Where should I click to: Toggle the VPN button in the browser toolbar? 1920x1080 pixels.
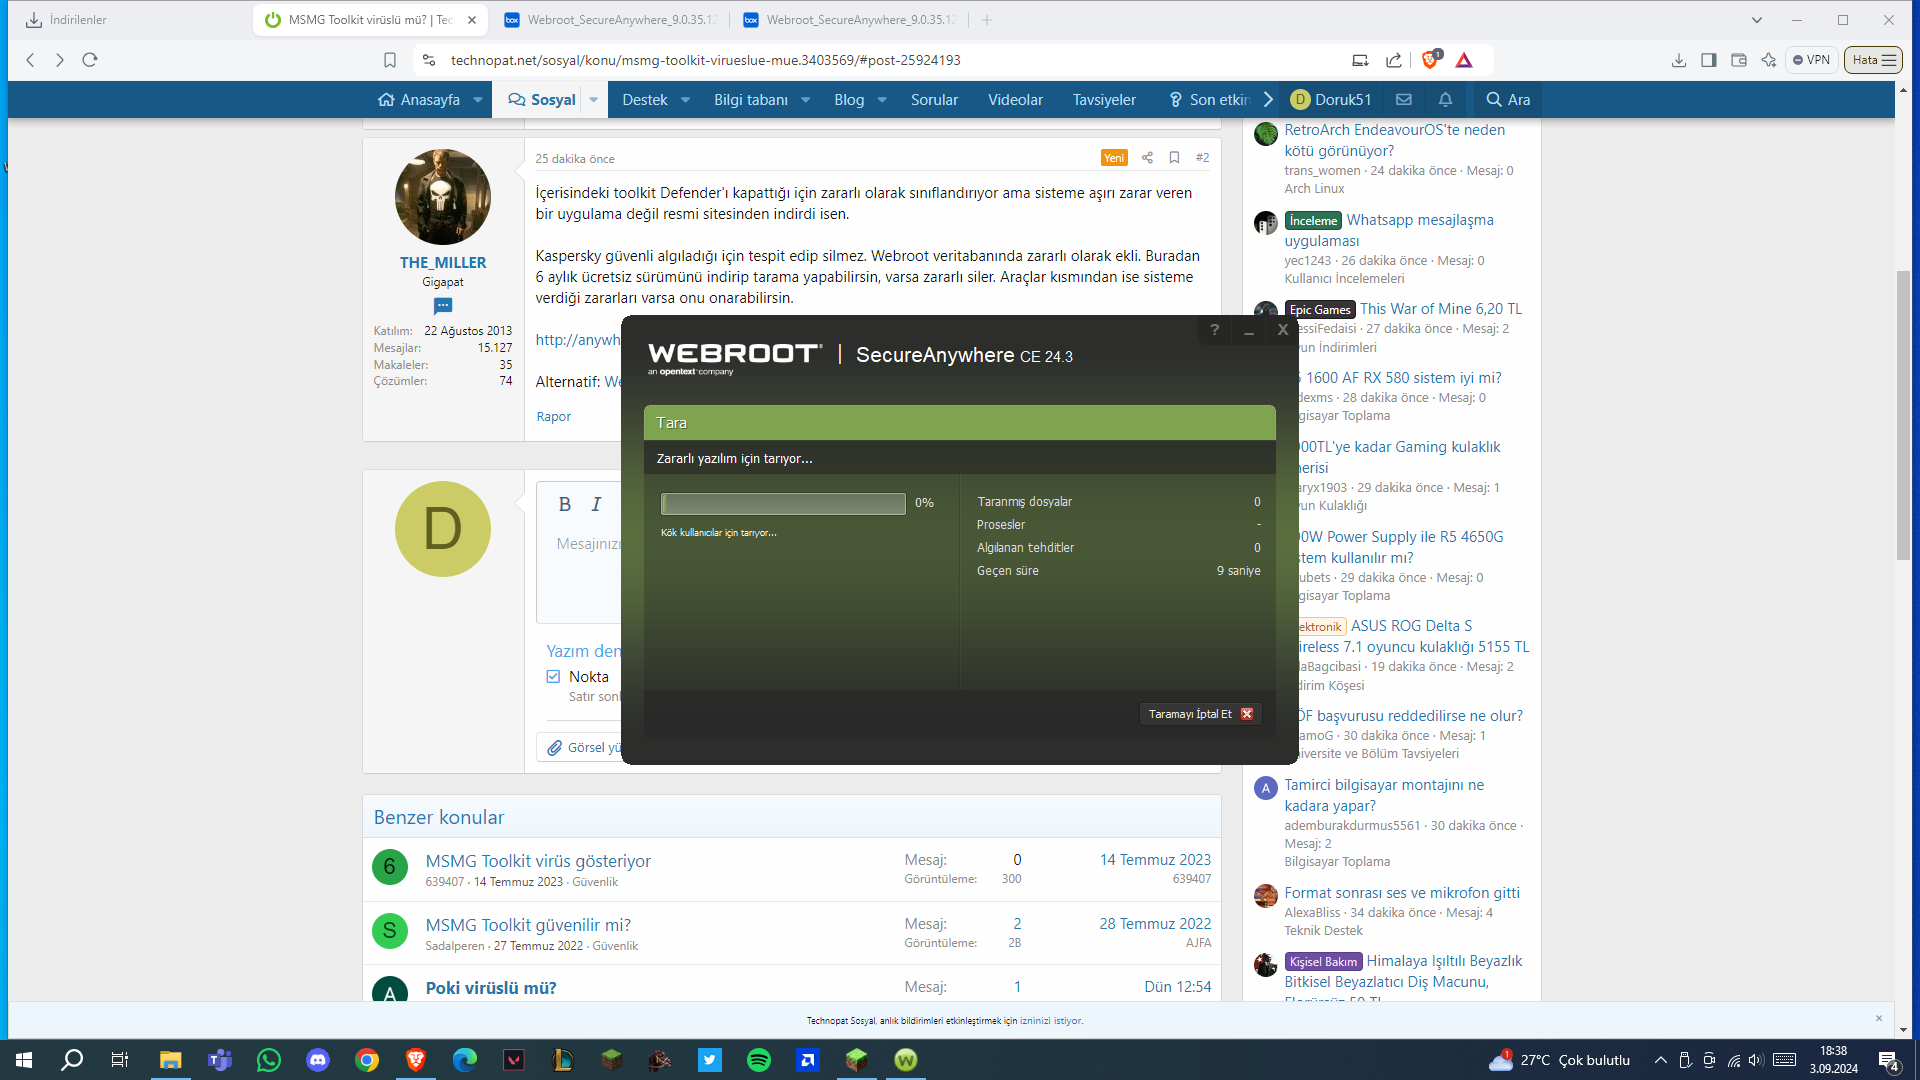pyautogui.click(x=1811, y=60)
